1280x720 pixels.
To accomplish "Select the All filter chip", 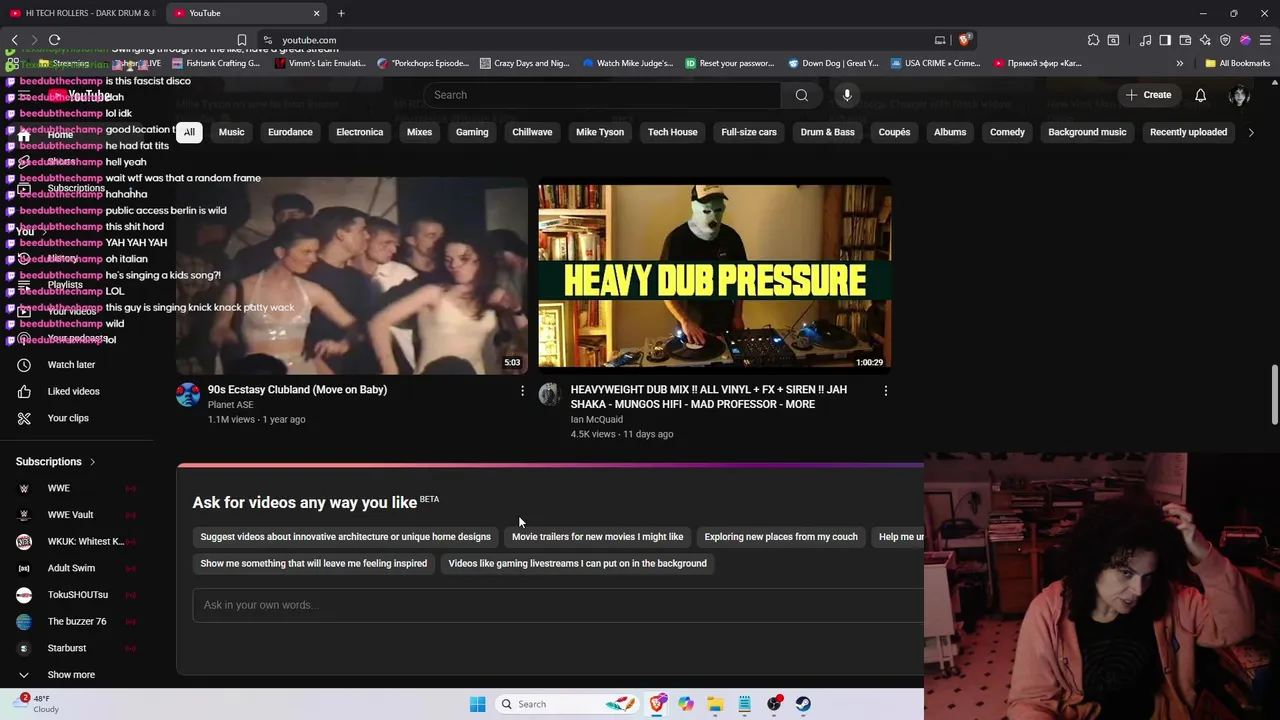I will point(189,132).
